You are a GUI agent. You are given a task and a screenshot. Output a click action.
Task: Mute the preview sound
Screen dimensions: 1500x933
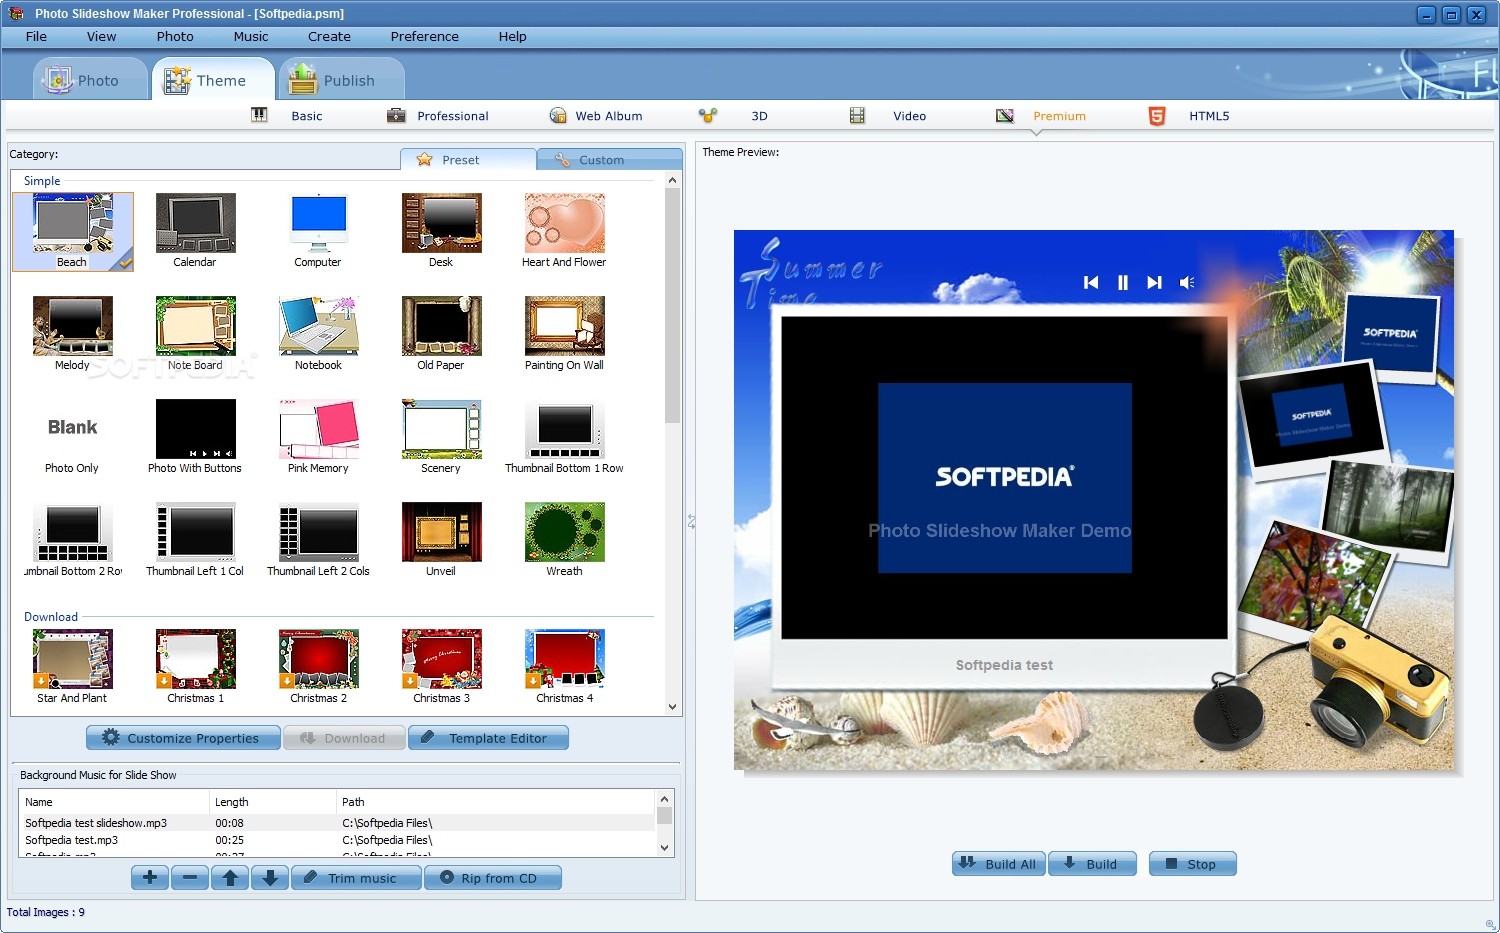pyautogui.click(x=1187, y=283)
